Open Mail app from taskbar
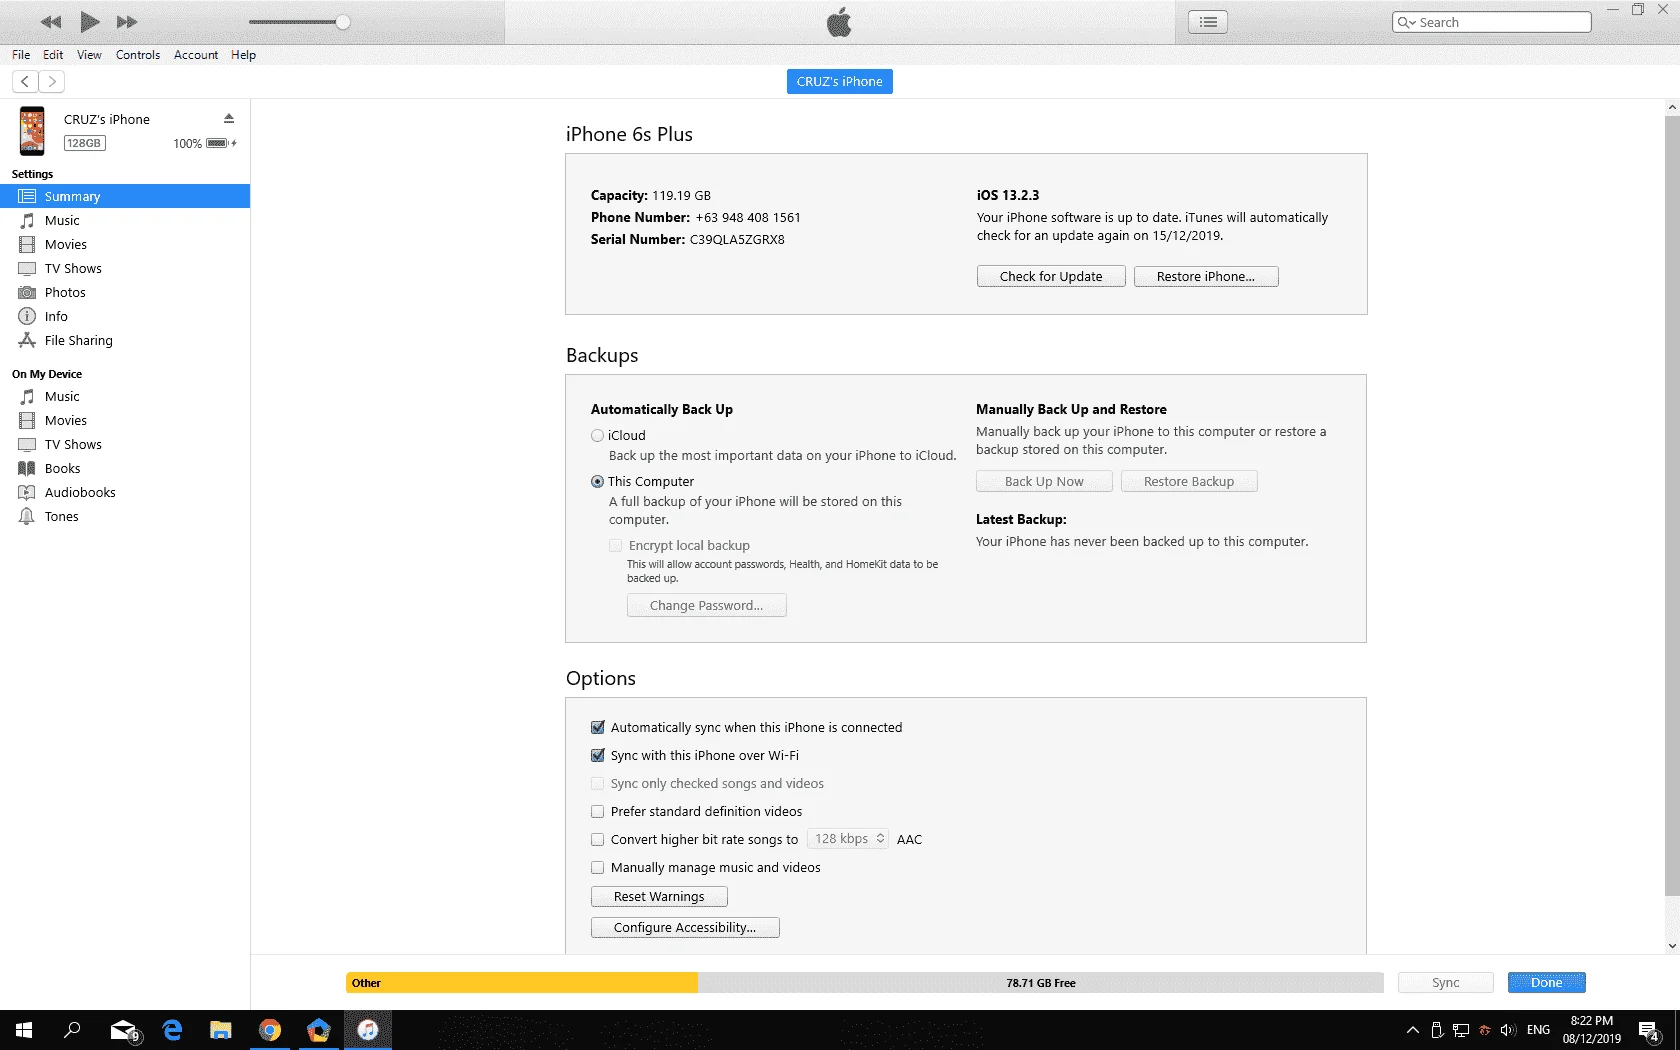 (x=123, y=1030)
